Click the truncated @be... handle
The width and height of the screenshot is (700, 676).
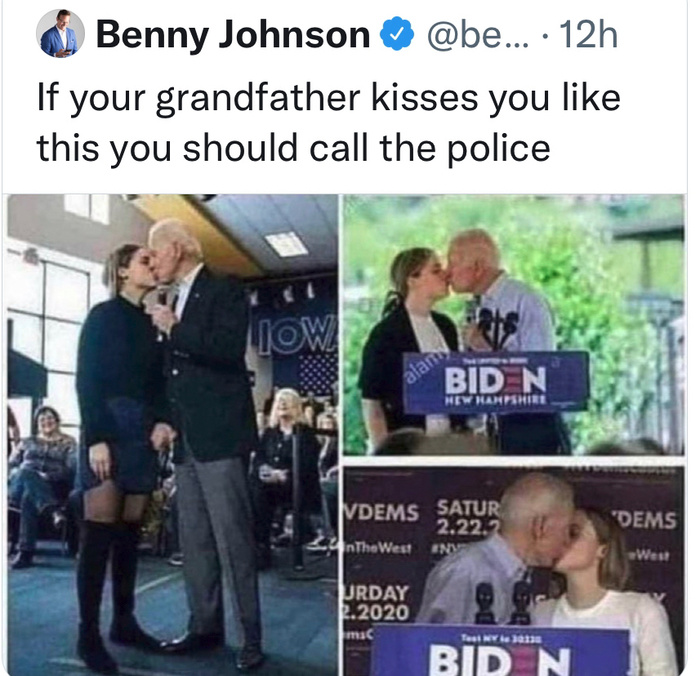coord(478,34)
